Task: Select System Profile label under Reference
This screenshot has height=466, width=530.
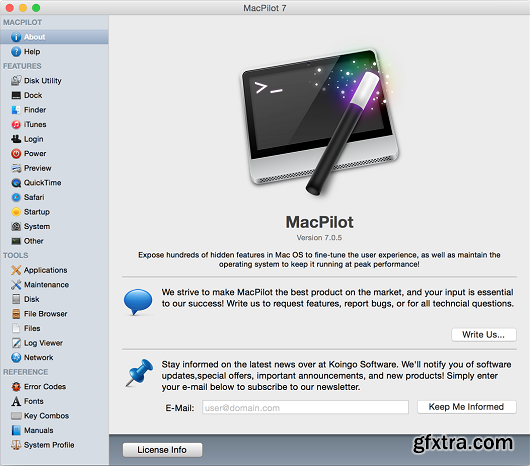Action: coord(49,445)
